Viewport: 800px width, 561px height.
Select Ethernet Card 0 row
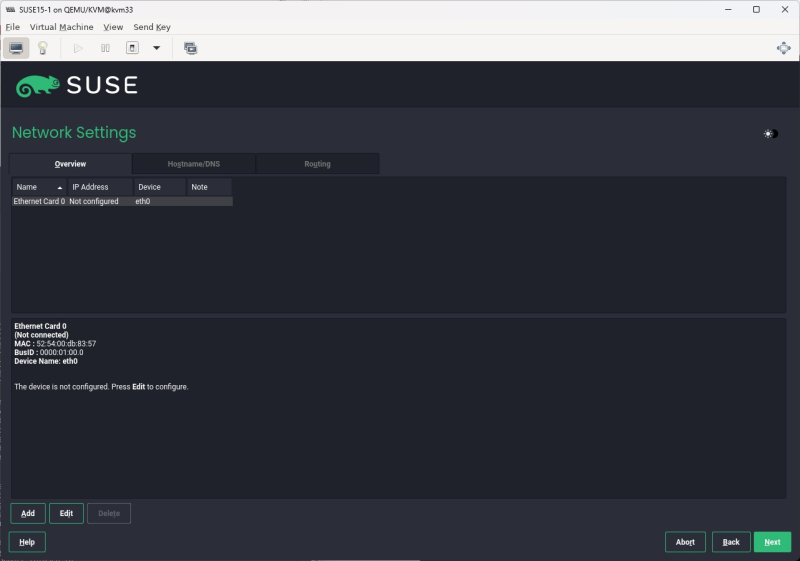coord(122,201)
